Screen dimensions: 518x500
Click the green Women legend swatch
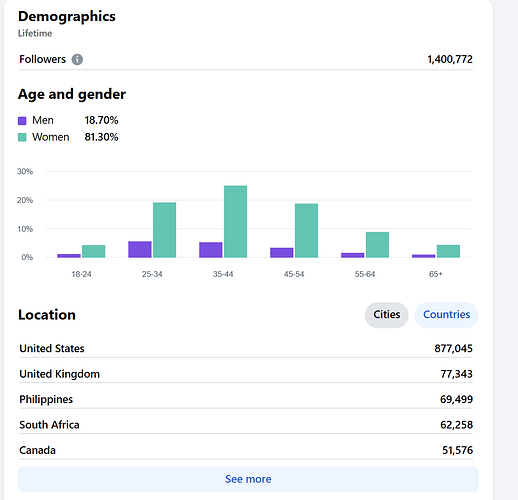(x=22, y=137)
